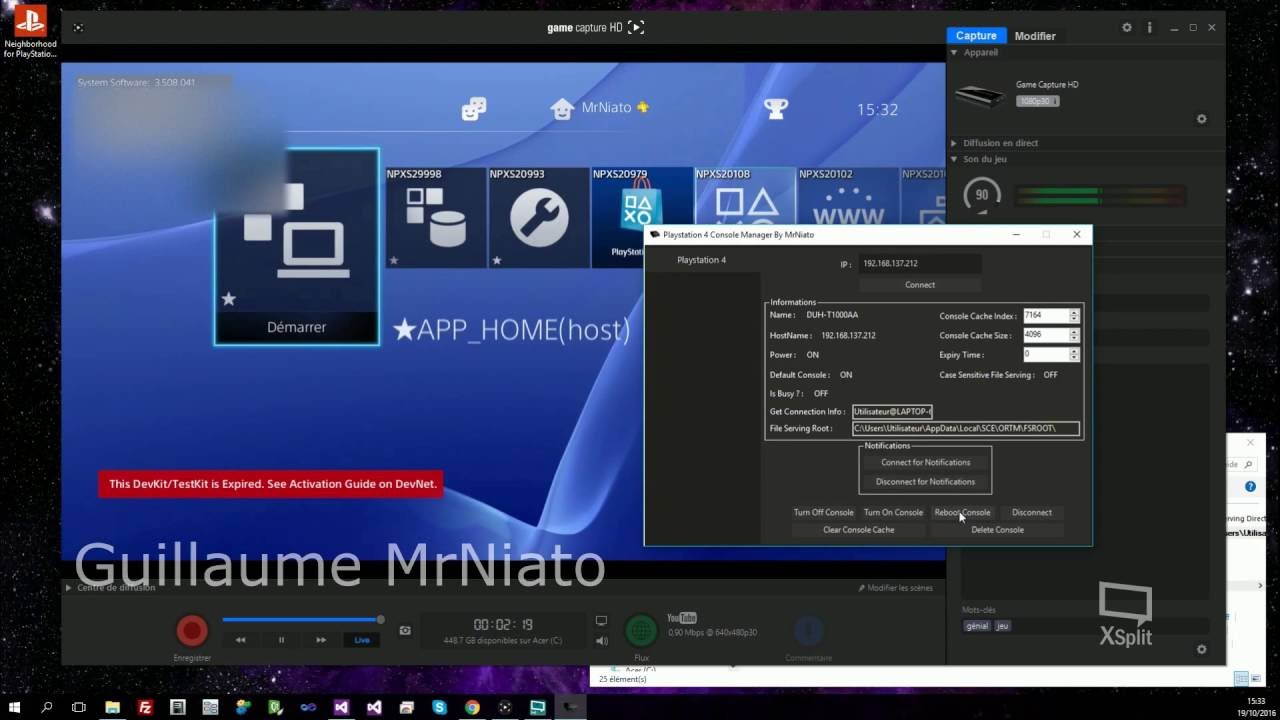
Task: Open the settings gear beside the keyword tags
Action: point(1201,649)
